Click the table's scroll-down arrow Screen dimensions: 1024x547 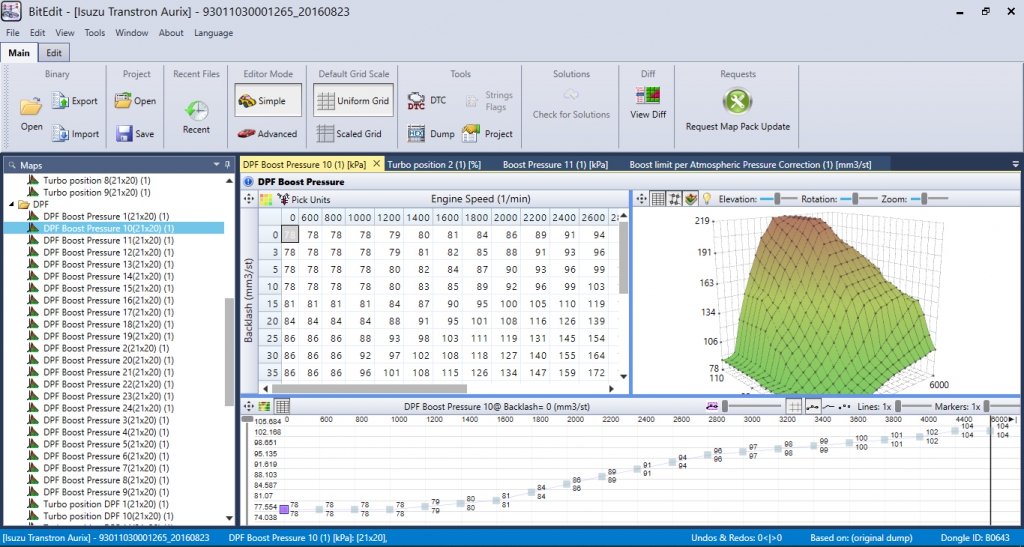[x=624, y=376]
